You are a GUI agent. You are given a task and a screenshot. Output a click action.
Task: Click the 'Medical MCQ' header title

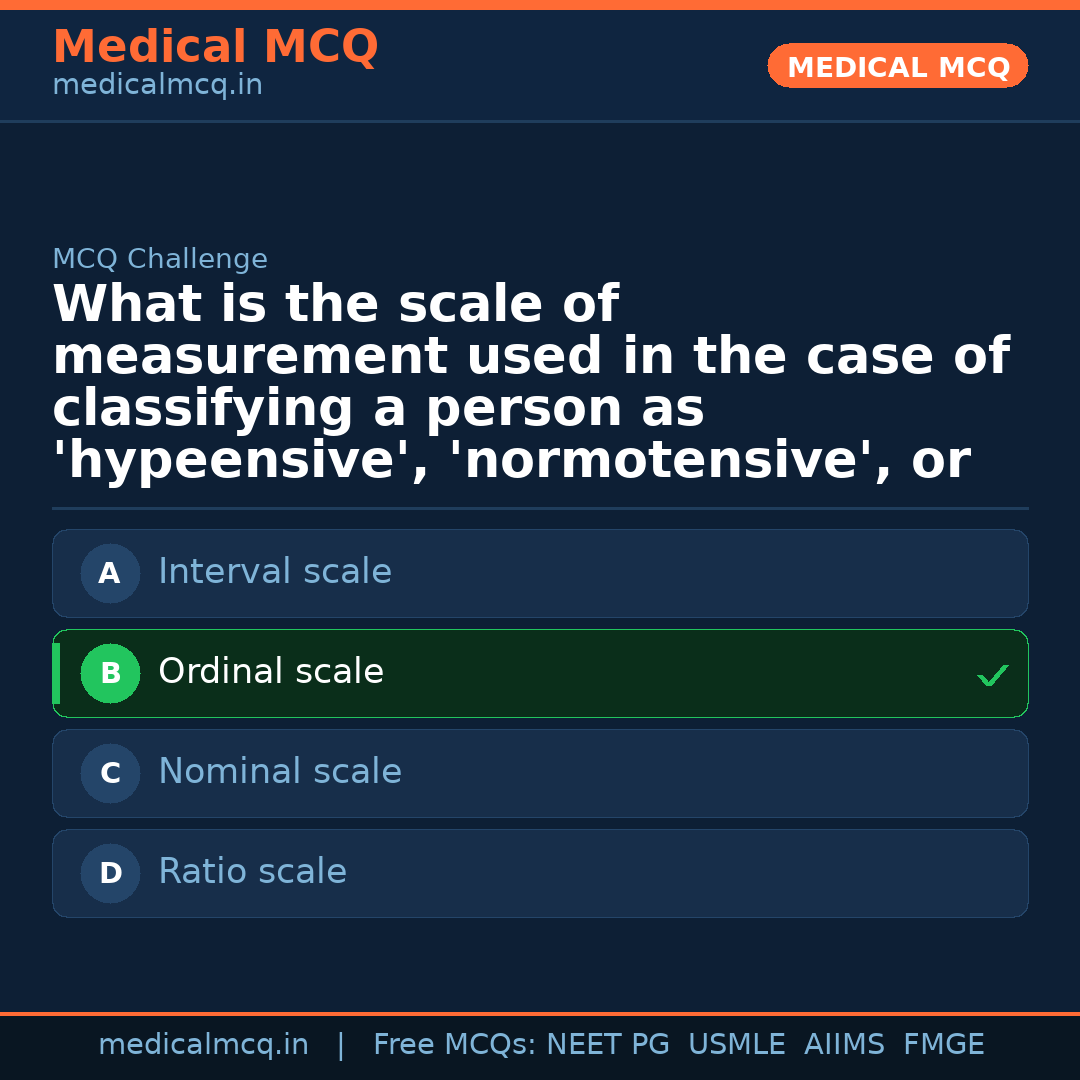(215, 47)
